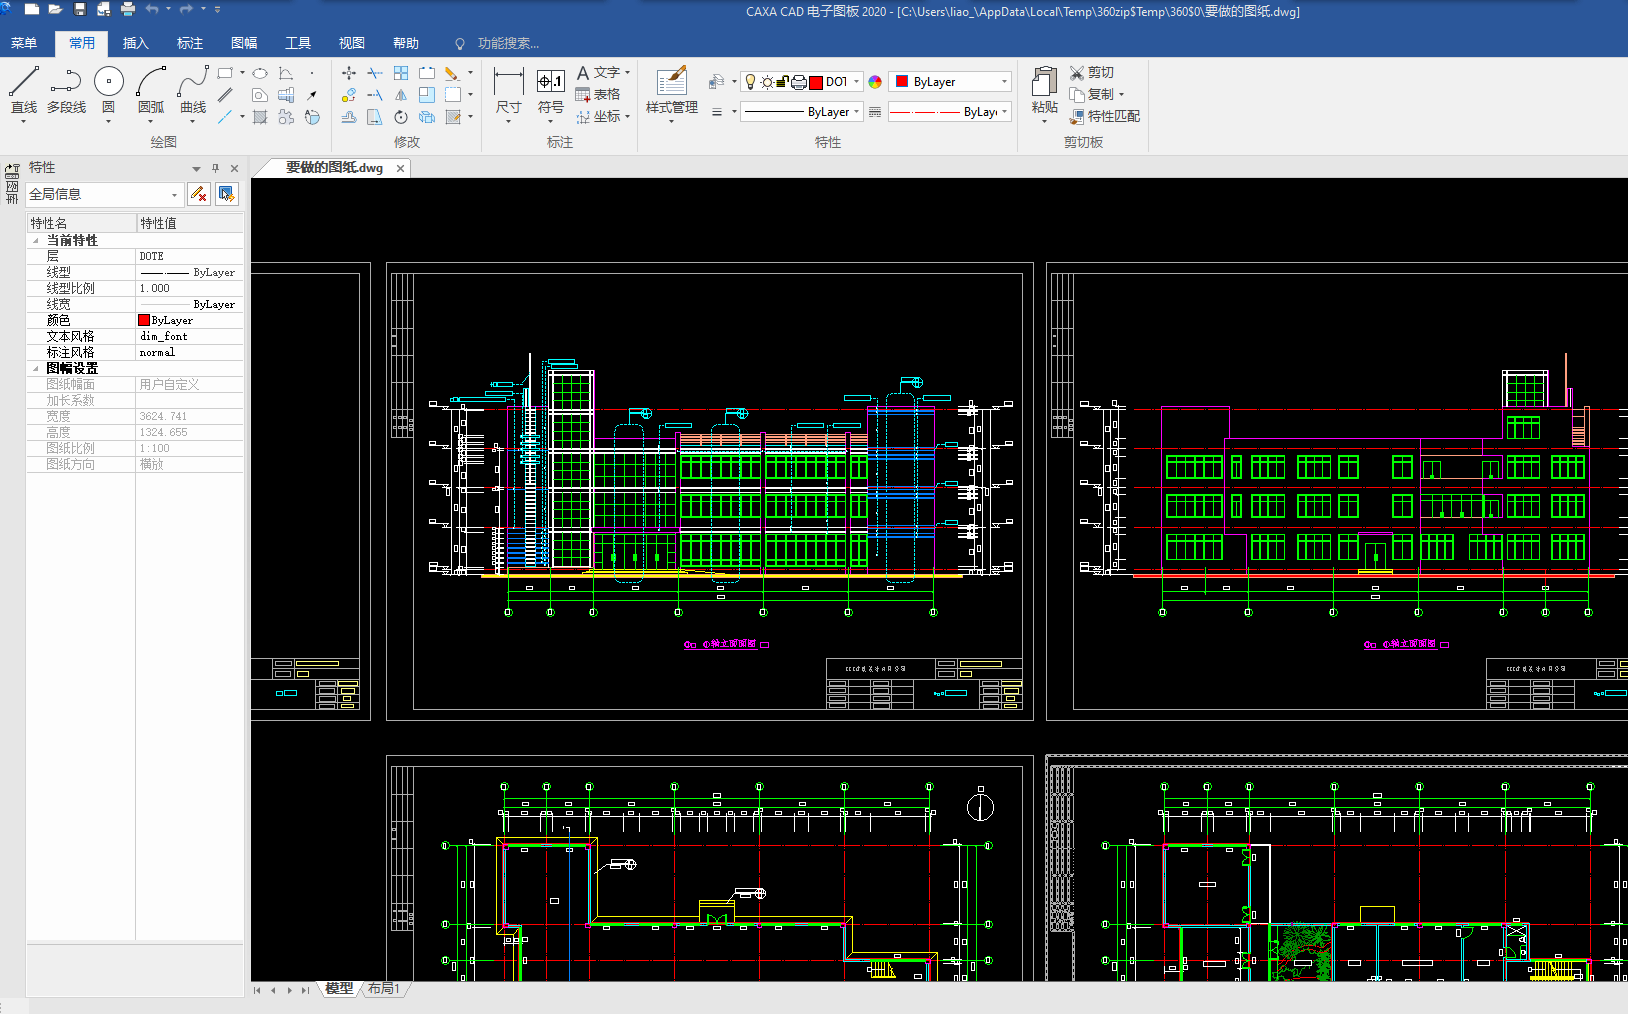Screen dimensions: 1628x1014
Task: Select the 多段线 polyline tool
Action: (66, 90)
